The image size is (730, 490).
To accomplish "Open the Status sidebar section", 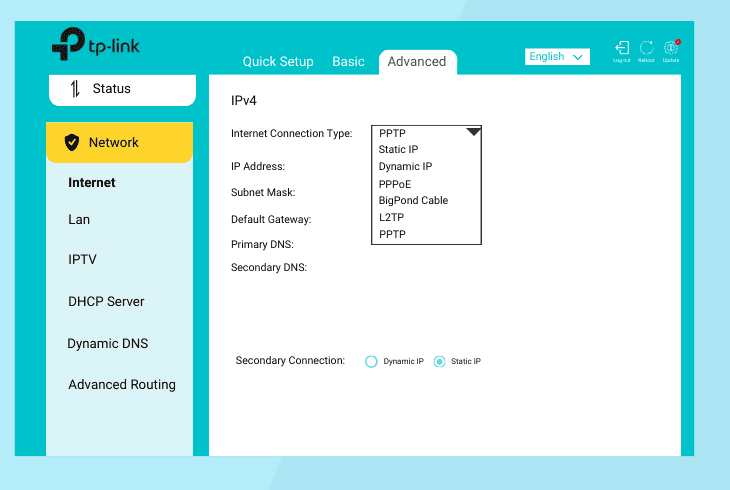I will click(122, 90).
